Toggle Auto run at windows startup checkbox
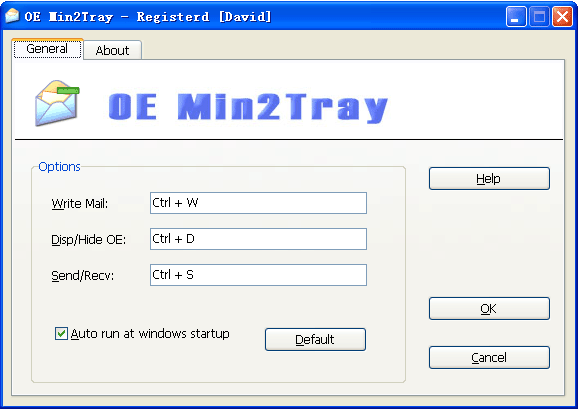Screen dimensions: 579x410 coord(61,334)
